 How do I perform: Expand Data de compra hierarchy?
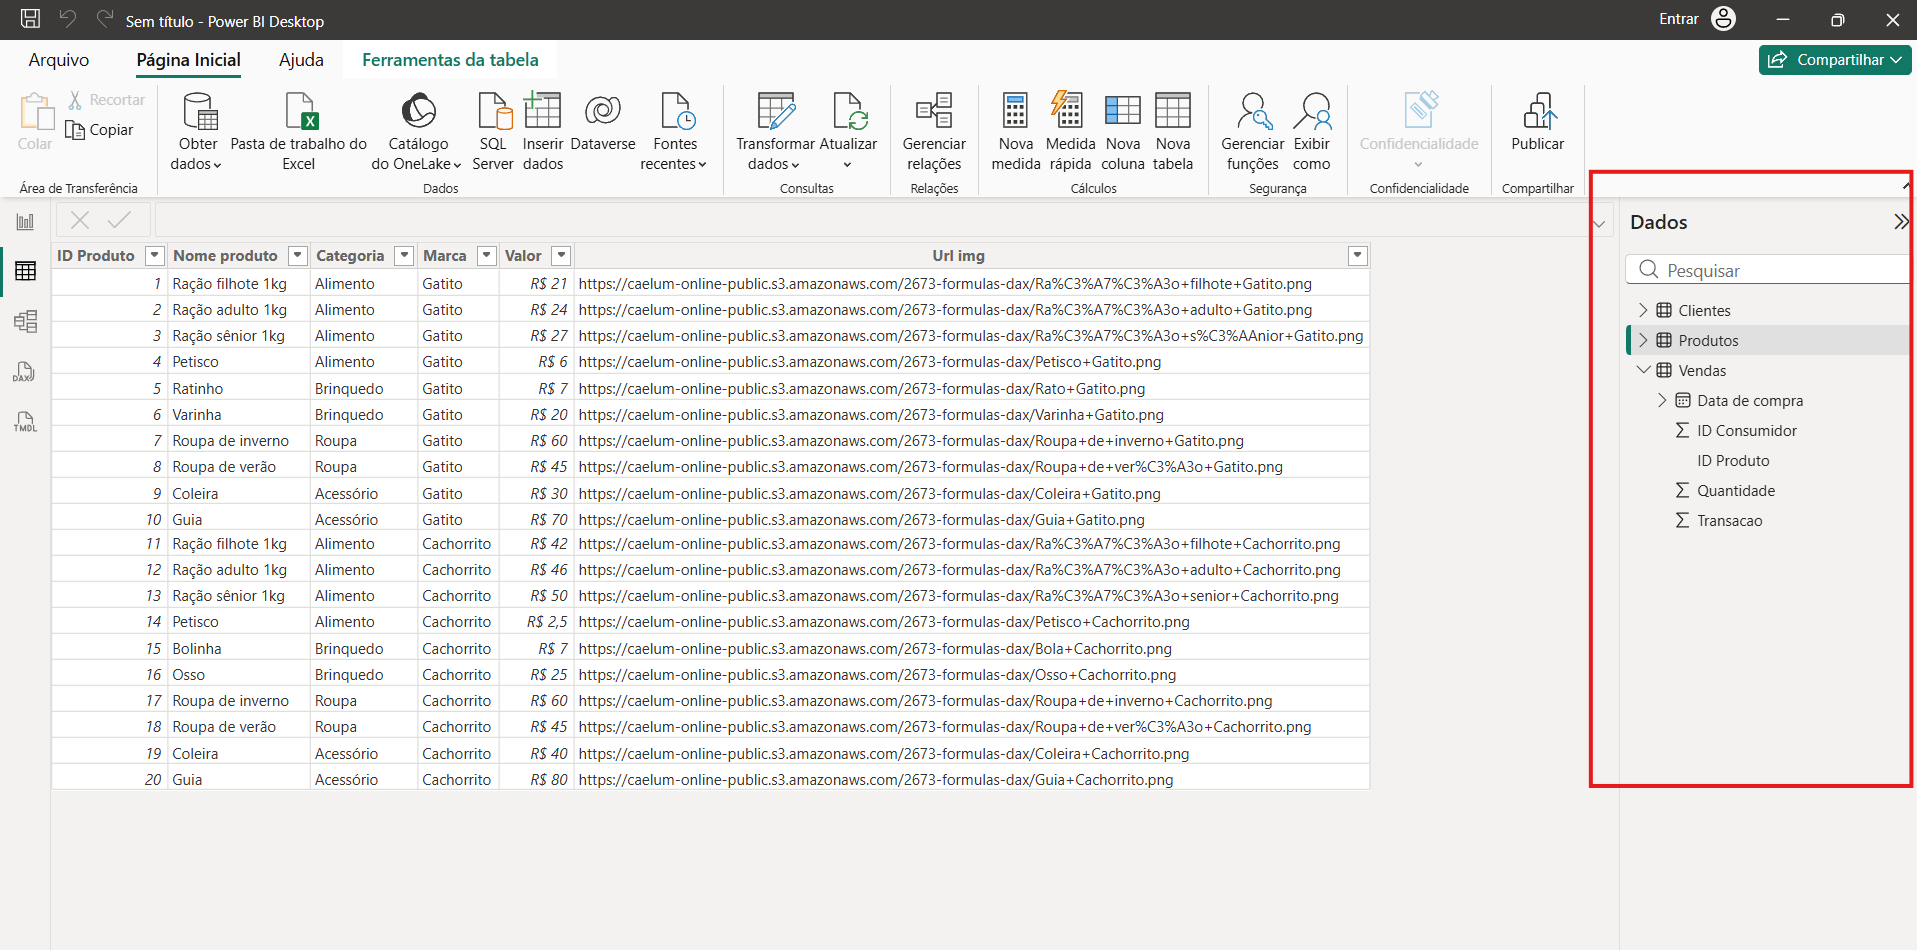1662,400
